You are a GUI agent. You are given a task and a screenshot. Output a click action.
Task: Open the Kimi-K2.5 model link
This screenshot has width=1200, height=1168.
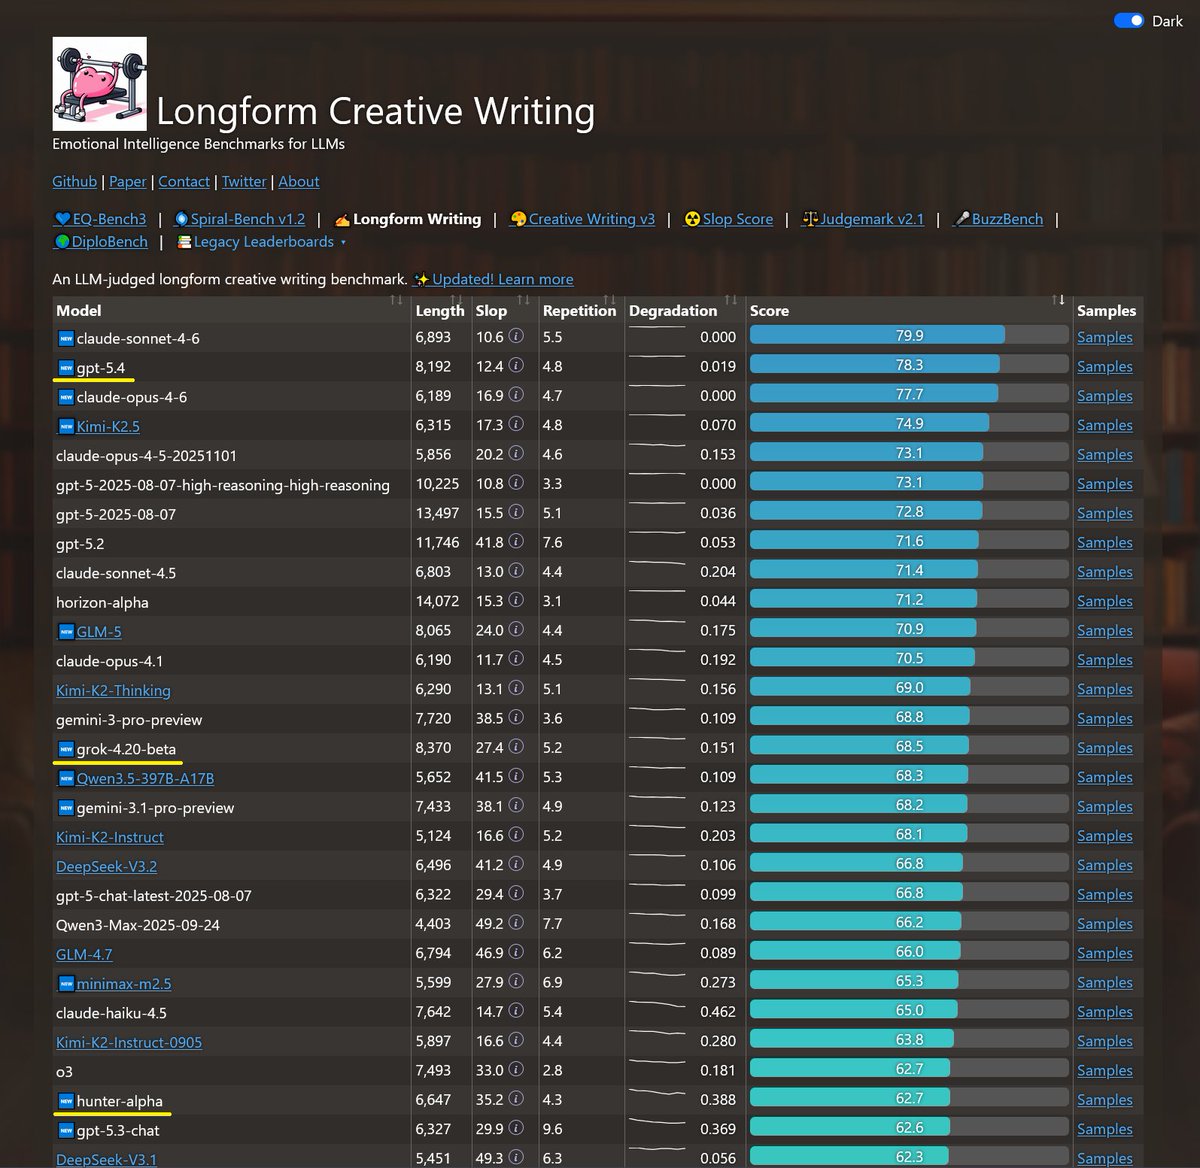(x=108, y=426)
